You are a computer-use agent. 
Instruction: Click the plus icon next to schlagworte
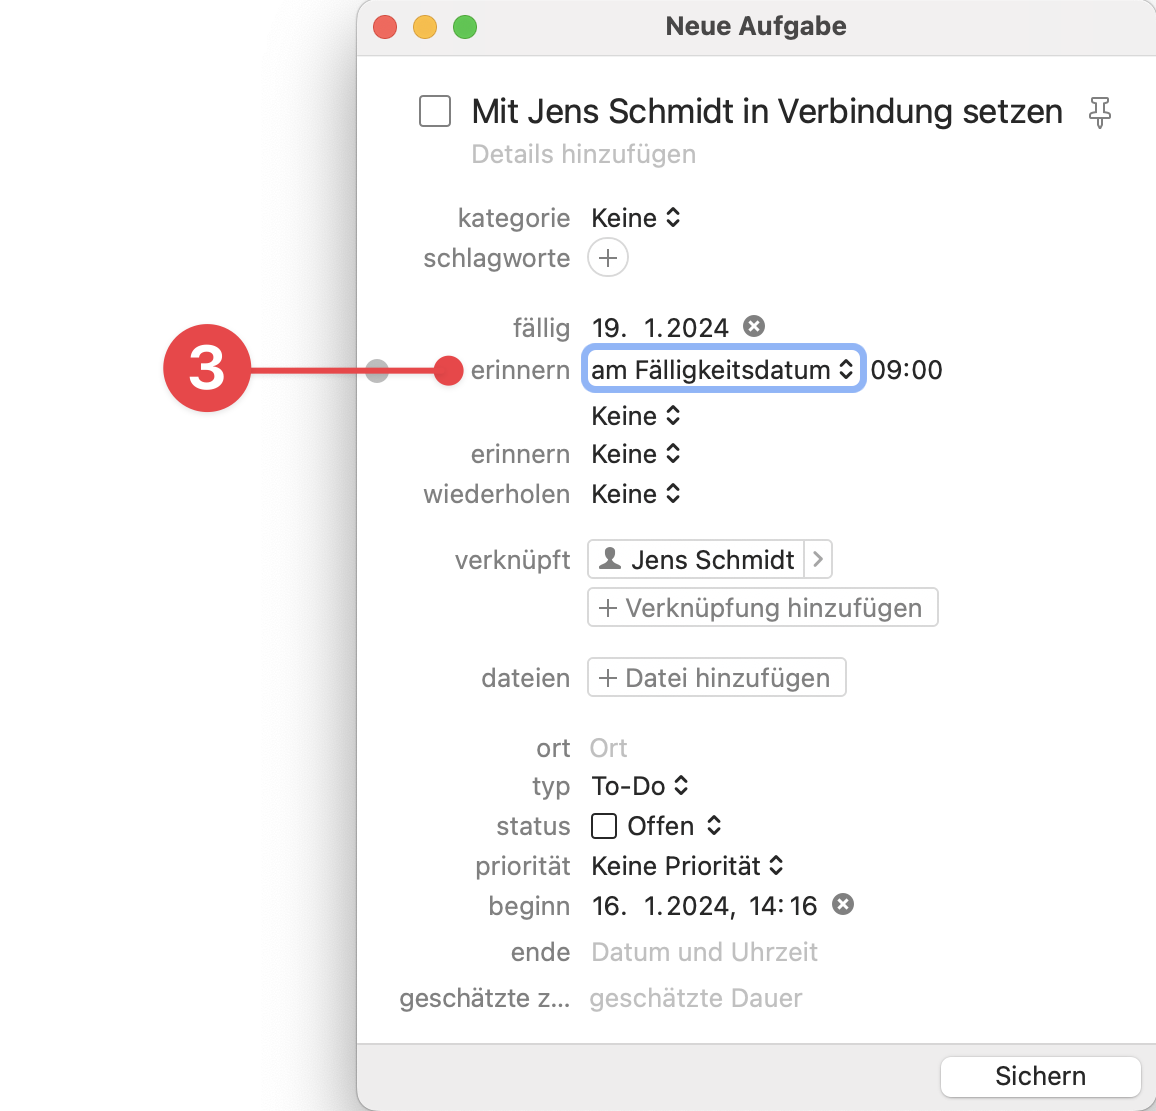[607, 257]
